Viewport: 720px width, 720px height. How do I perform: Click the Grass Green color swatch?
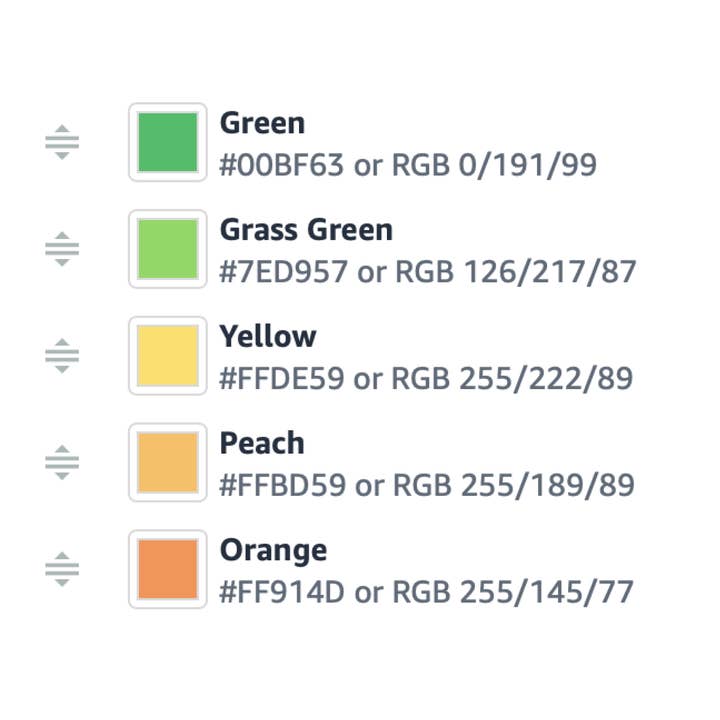168,249
